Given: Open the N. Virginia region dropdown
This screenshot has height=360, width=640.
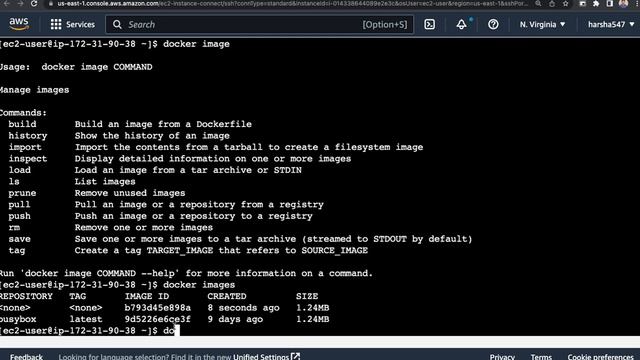Looking at the screenshot, I should point(542,24).
